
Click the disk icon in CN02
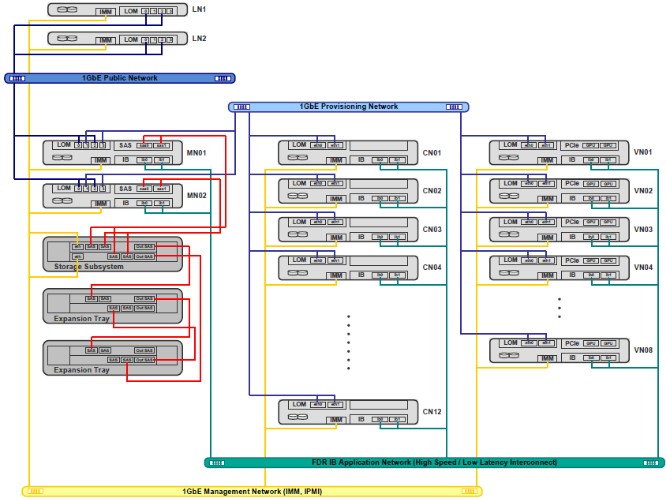(298, 196)
